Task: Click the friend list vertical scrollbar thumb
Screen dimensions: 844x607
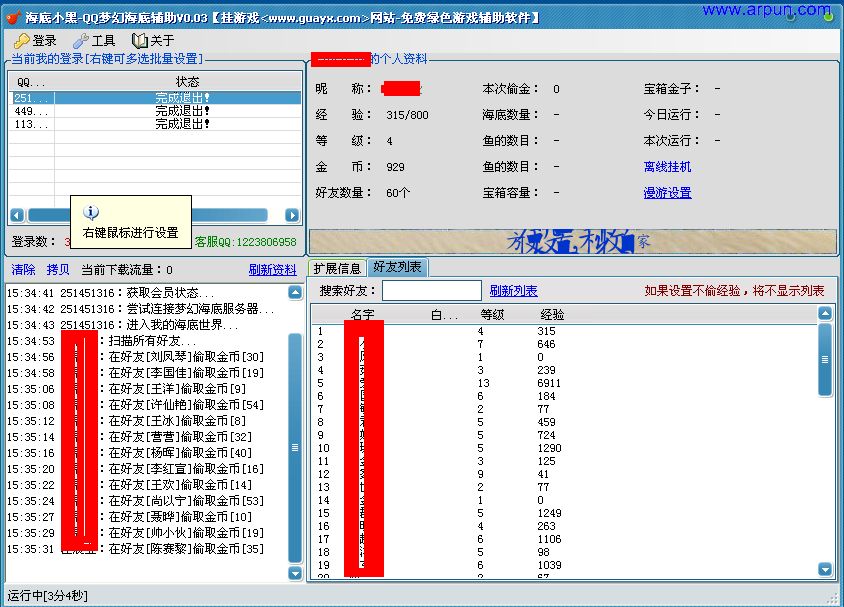Action: coord(825,360)
